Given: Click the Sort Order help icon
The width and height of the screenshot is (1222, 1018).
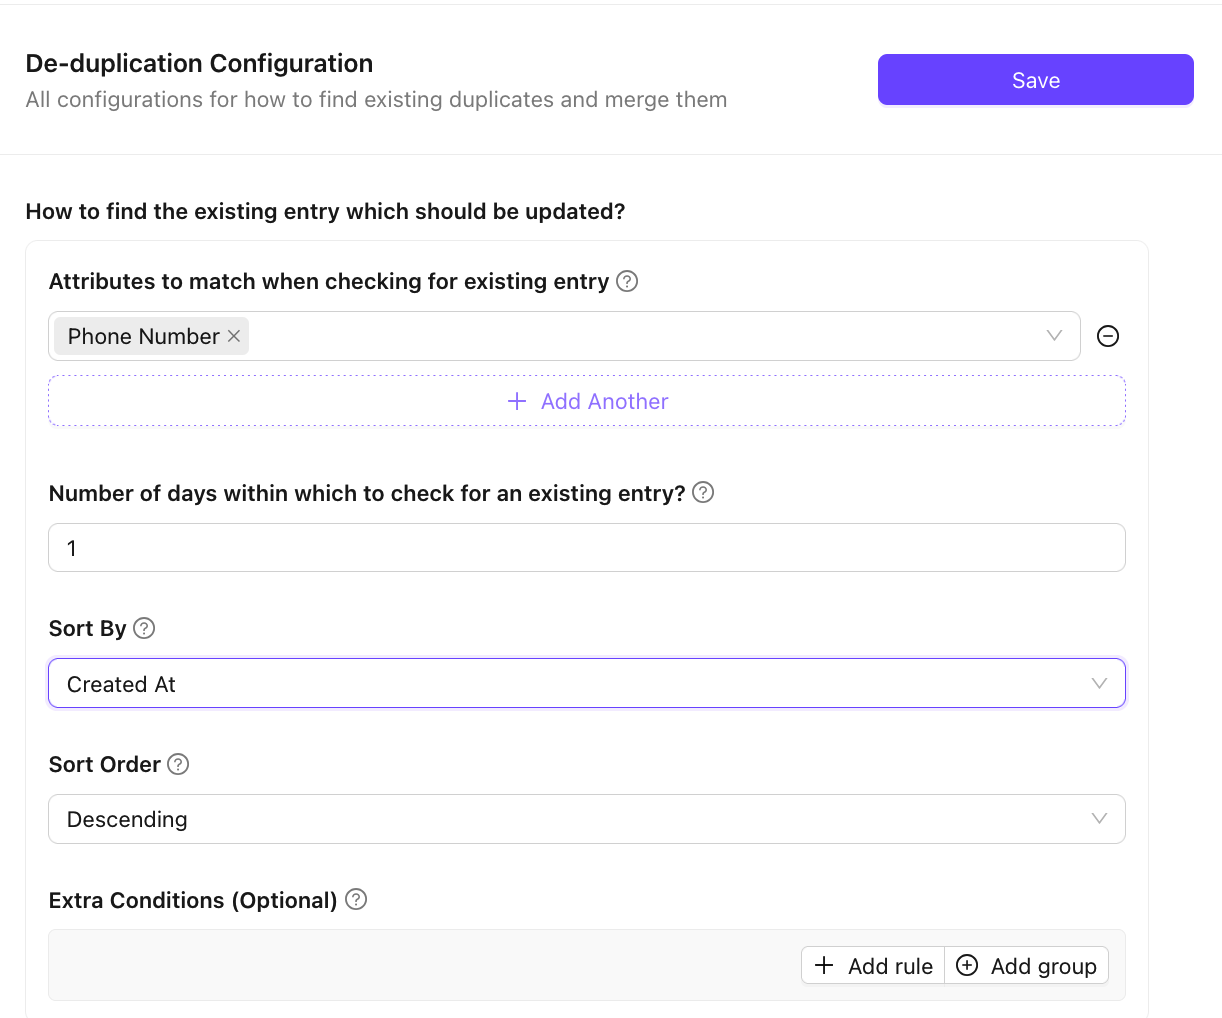Looking at the screenshot, I should pos(178,764).
